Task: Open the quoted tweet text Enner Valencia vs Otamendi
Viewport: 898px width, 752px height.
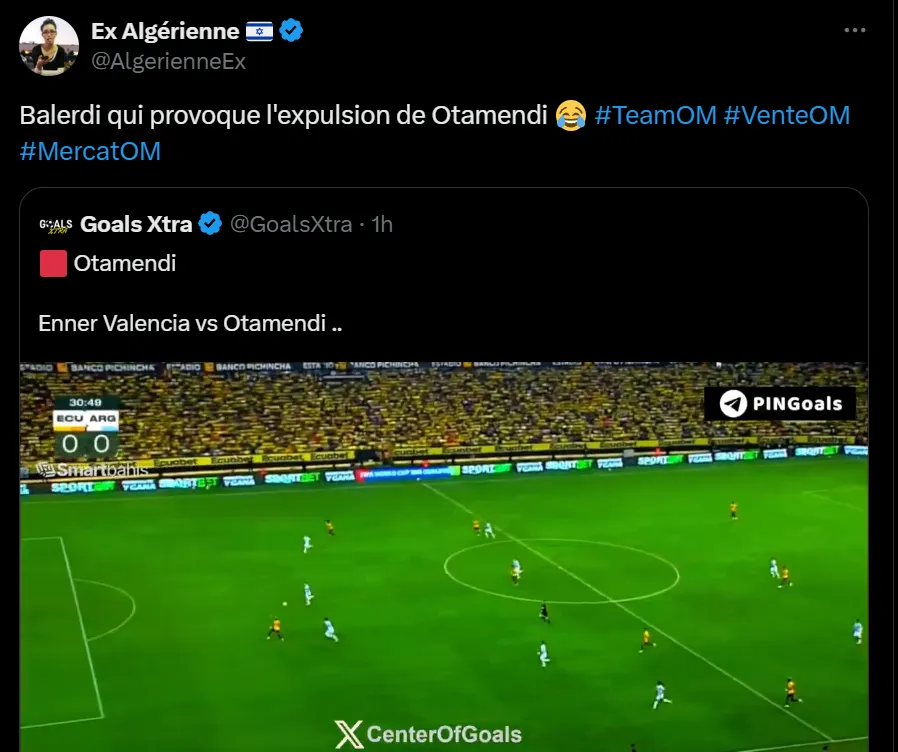Action: (190, 323)
